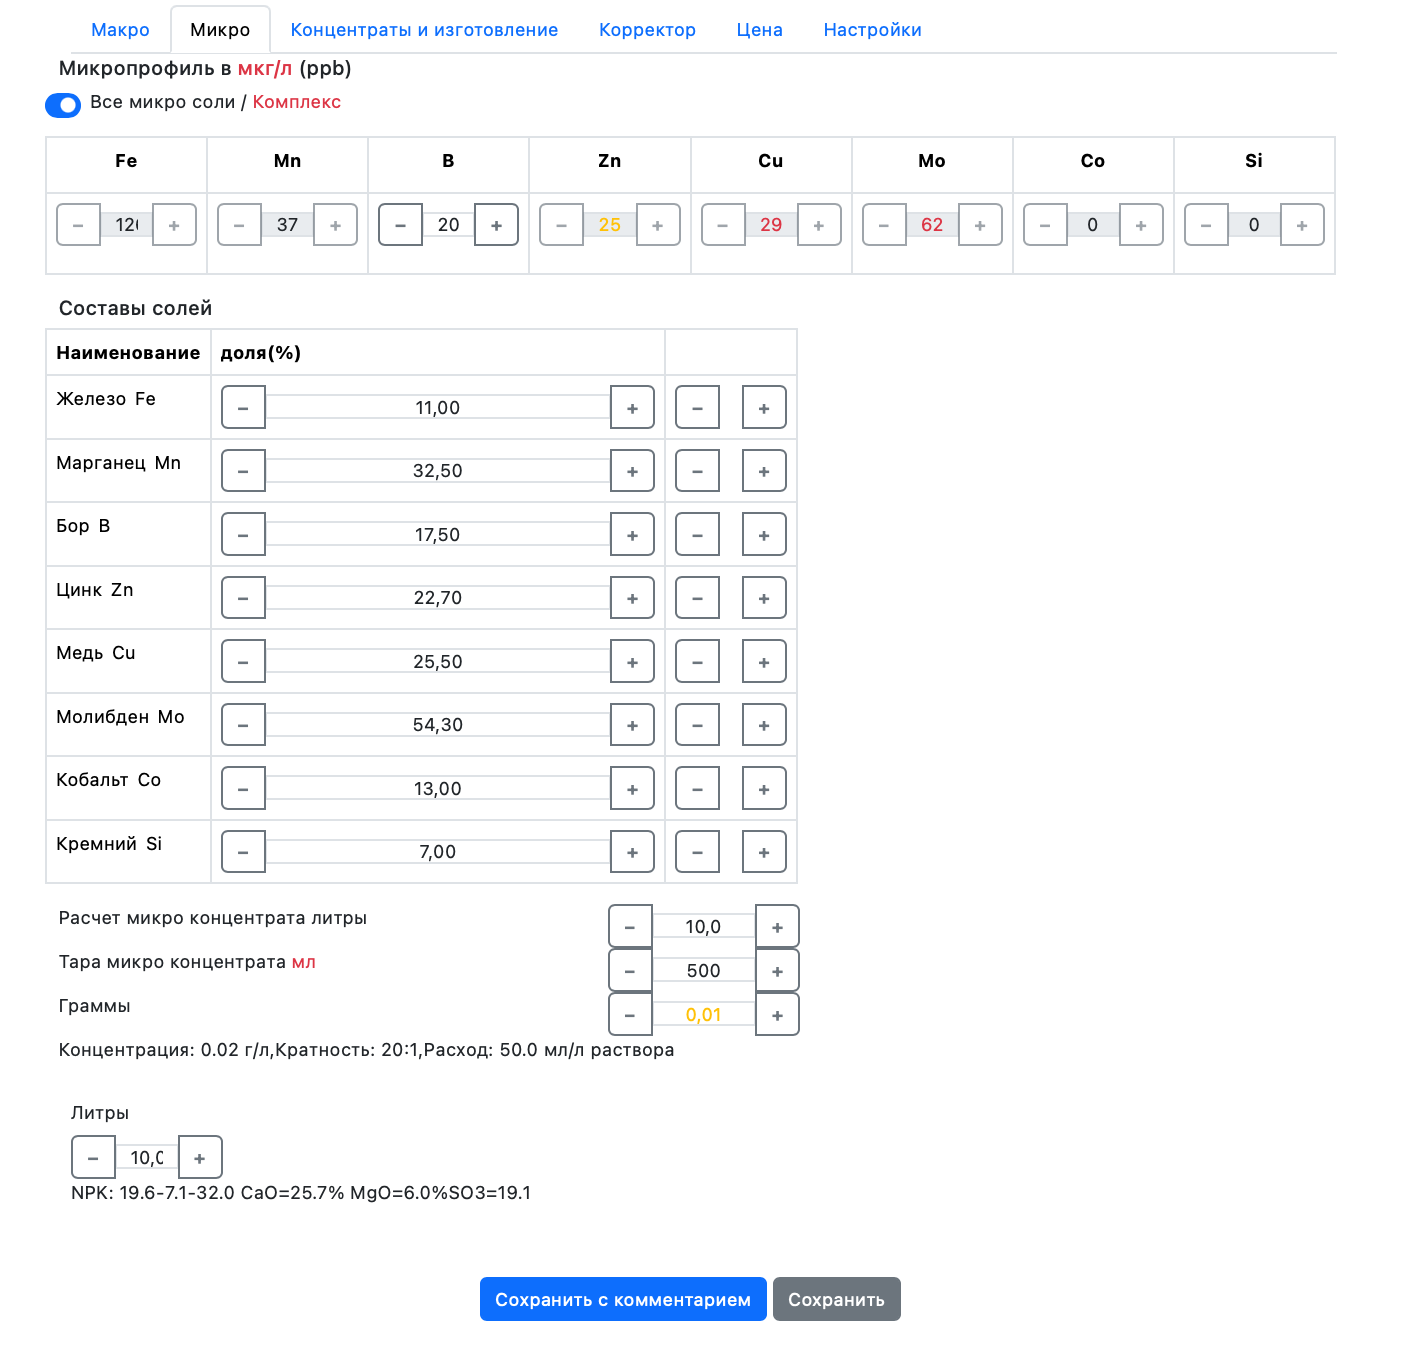The image size is (1410, 1358).
Task: Switch to the Макро tab
Action: [x=120, y=30]
